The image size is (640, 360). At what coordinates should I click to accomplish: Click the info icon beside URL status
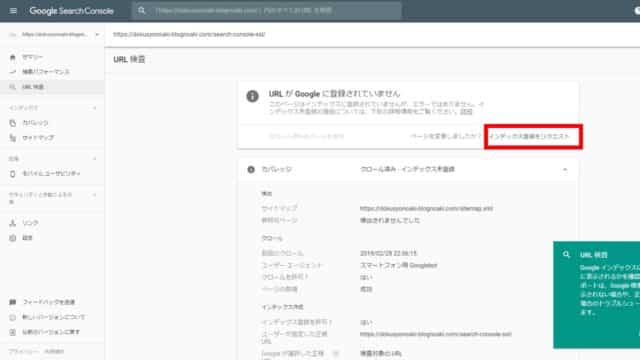252,96
